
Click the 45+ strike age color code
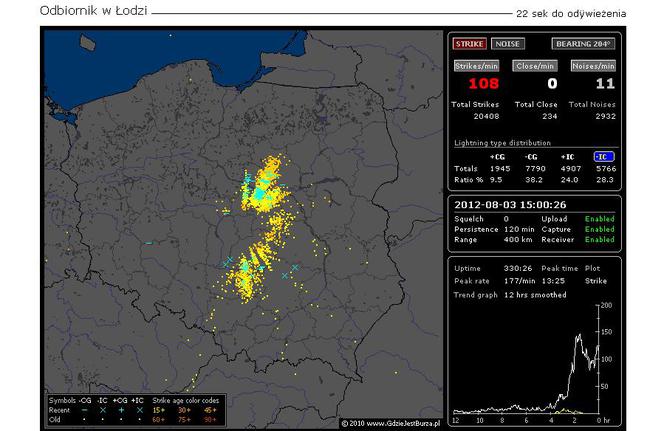(x=210, y=410)
